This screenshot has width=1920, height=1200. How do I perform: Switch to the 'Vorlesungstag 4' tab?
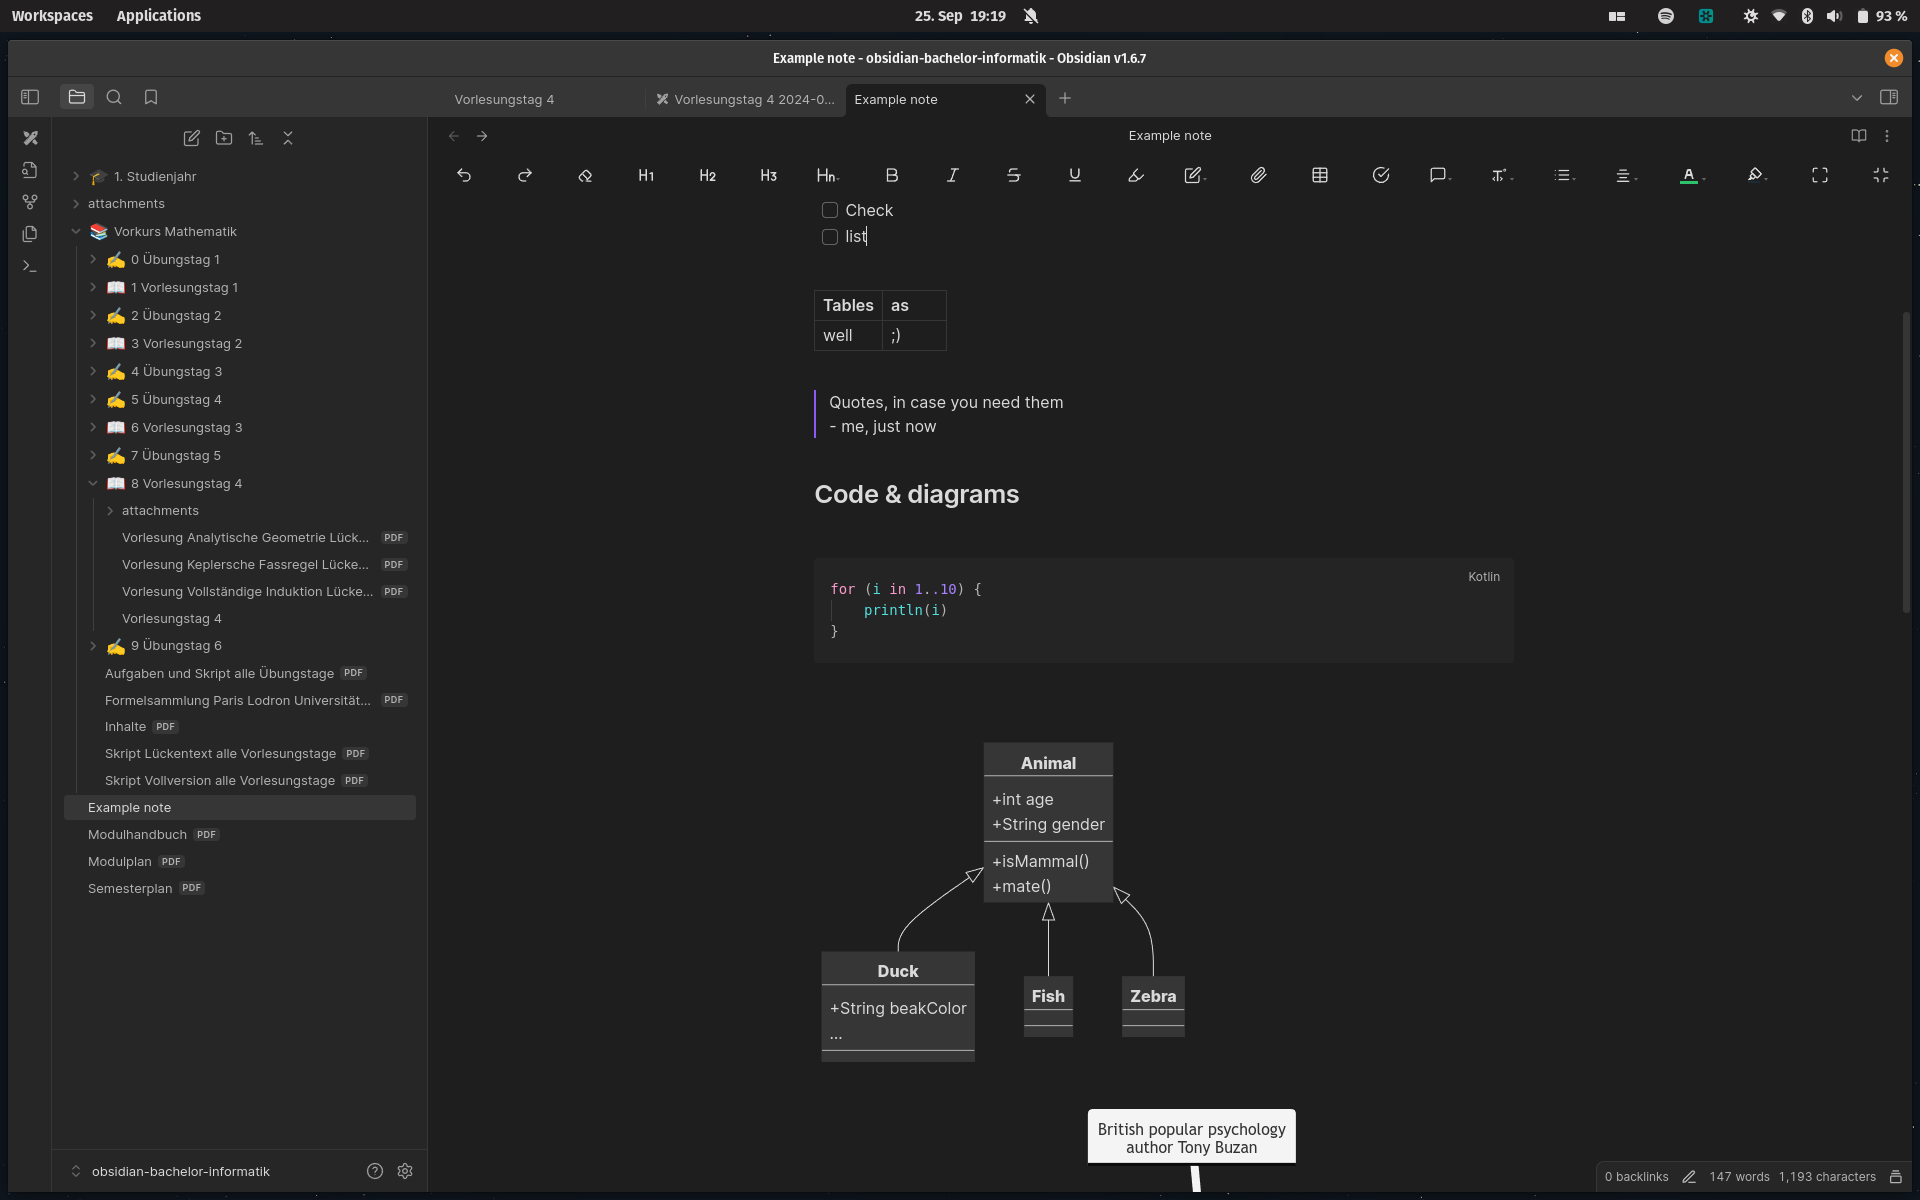click(504, 99)
